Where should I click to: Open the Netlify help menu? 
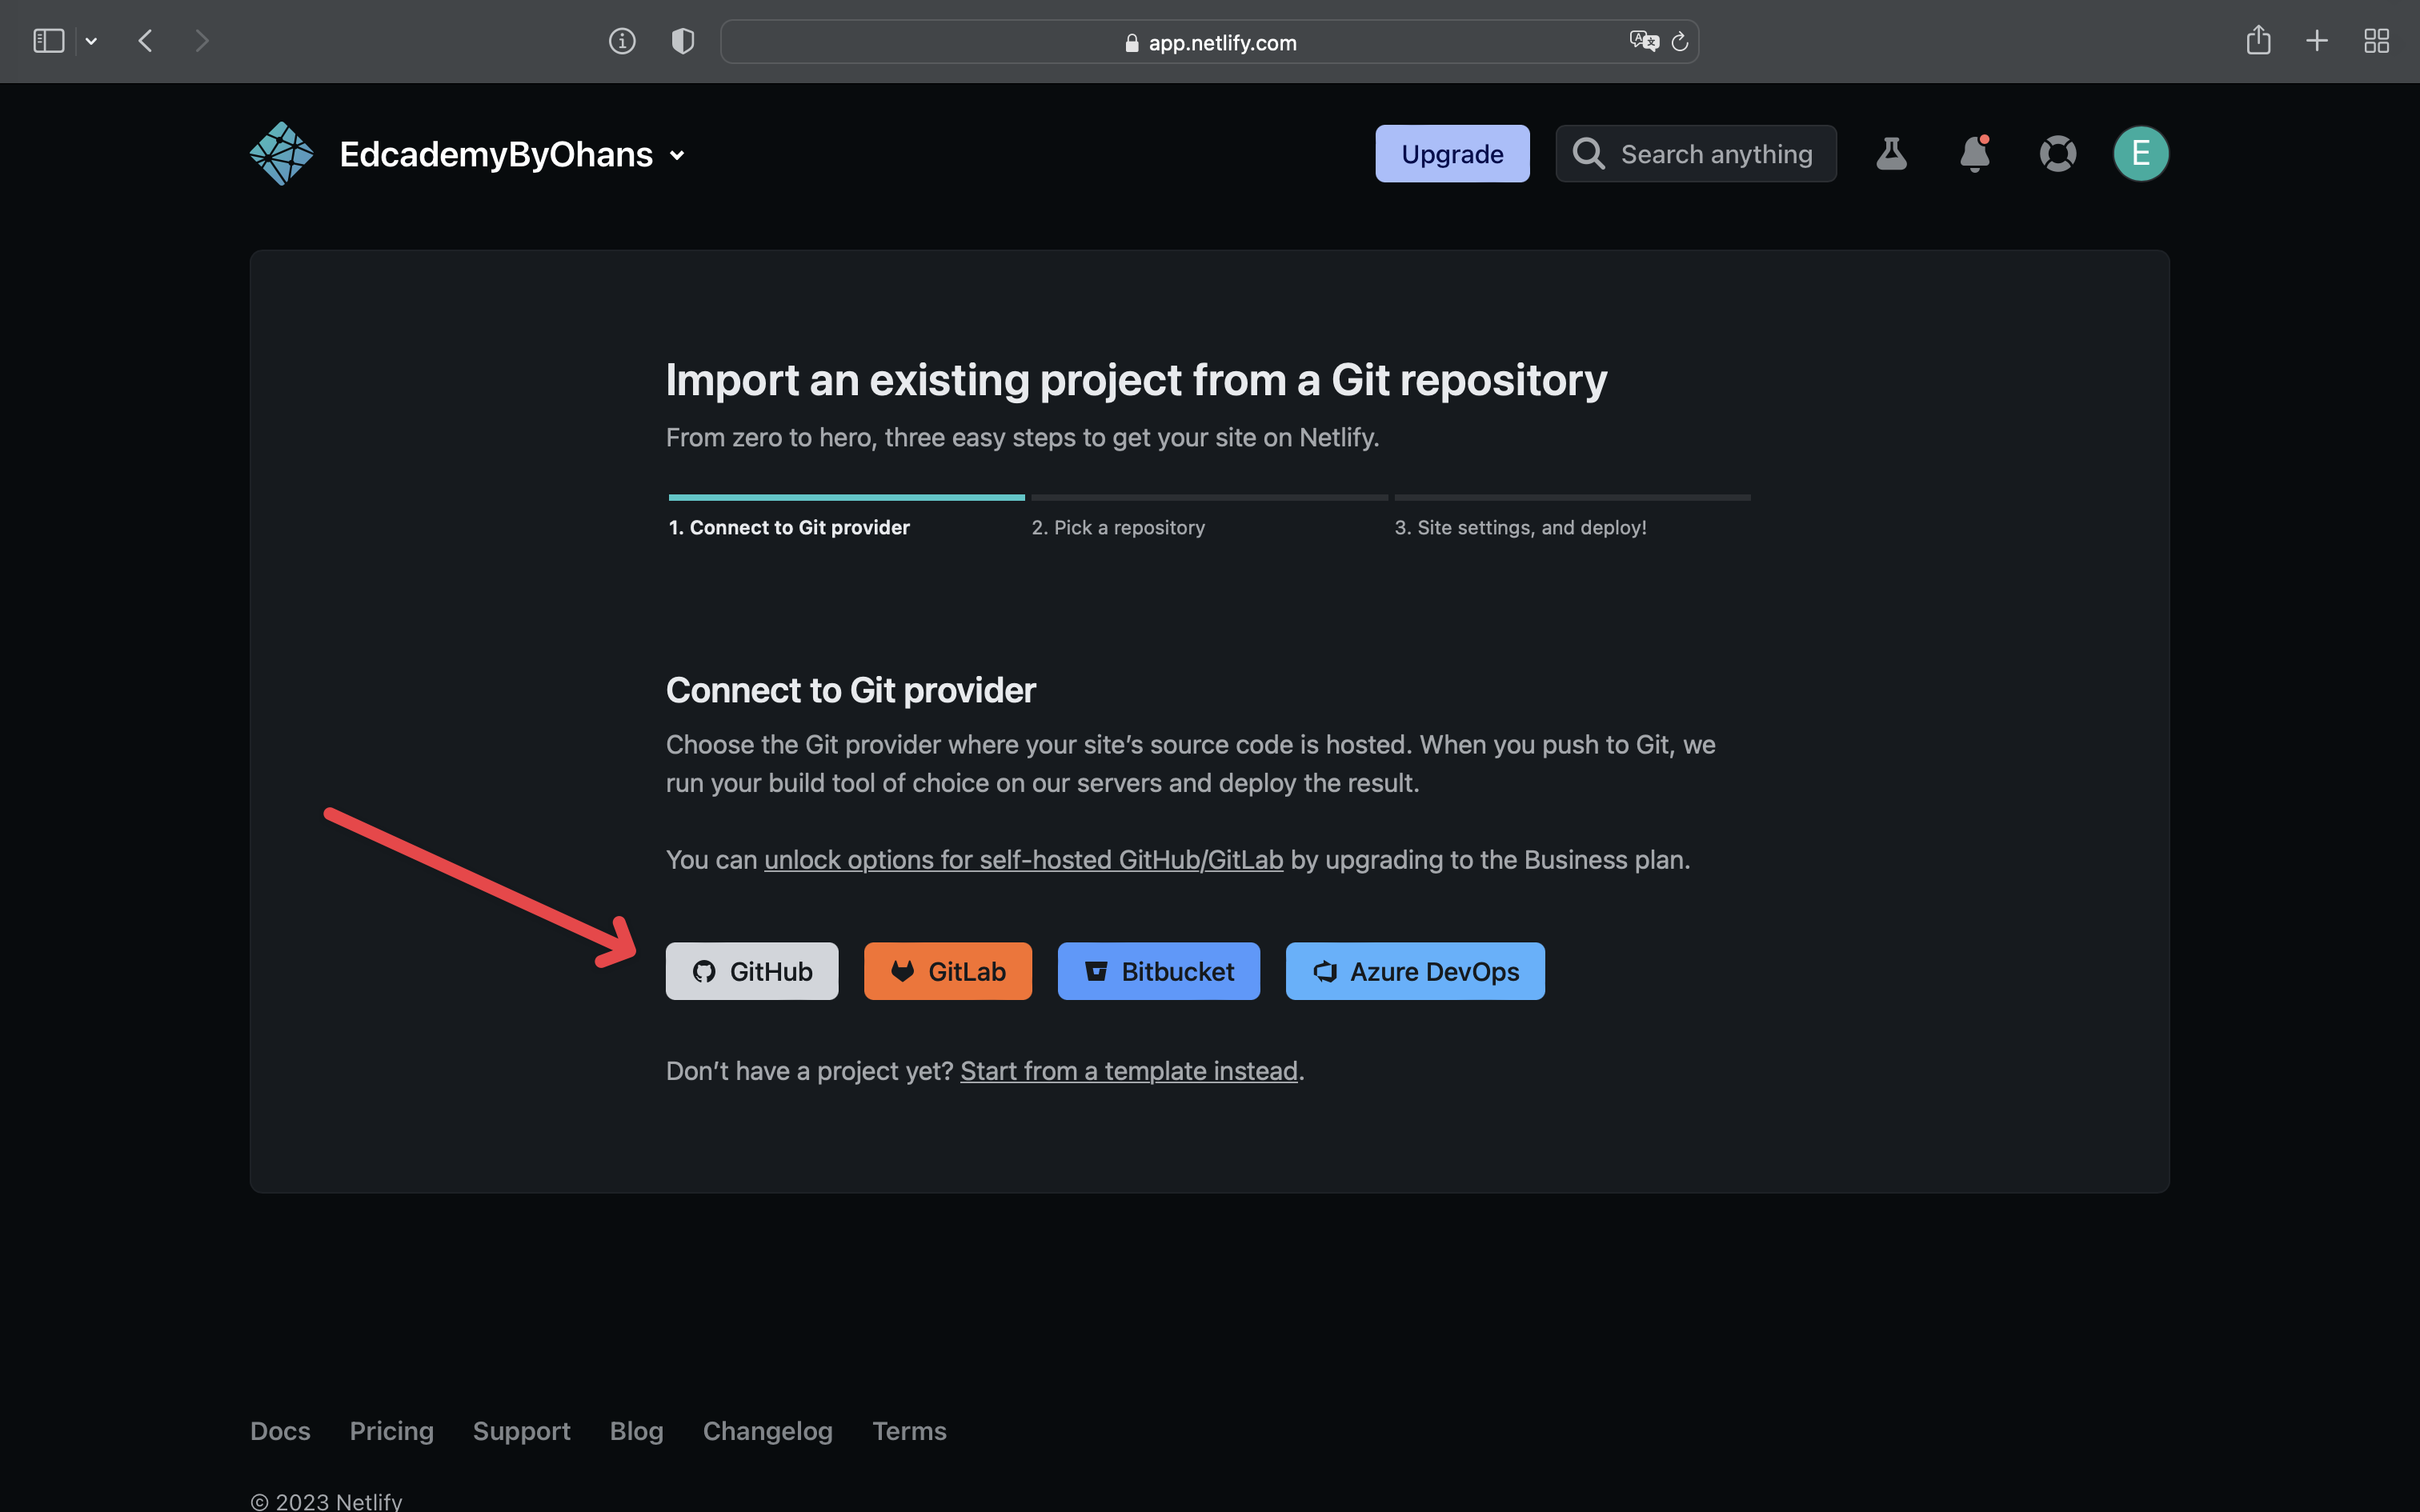2058,153
